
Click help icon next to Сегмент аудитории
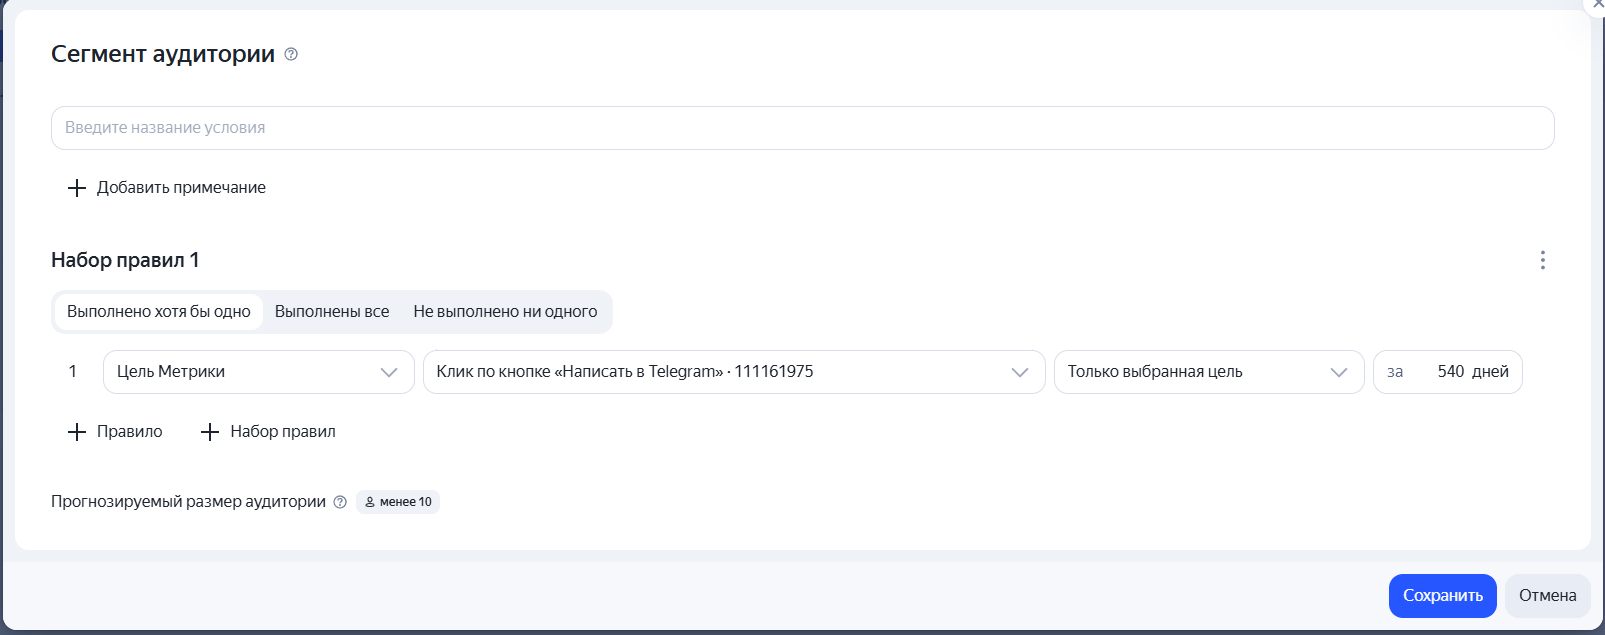click(x=291, y=54)
